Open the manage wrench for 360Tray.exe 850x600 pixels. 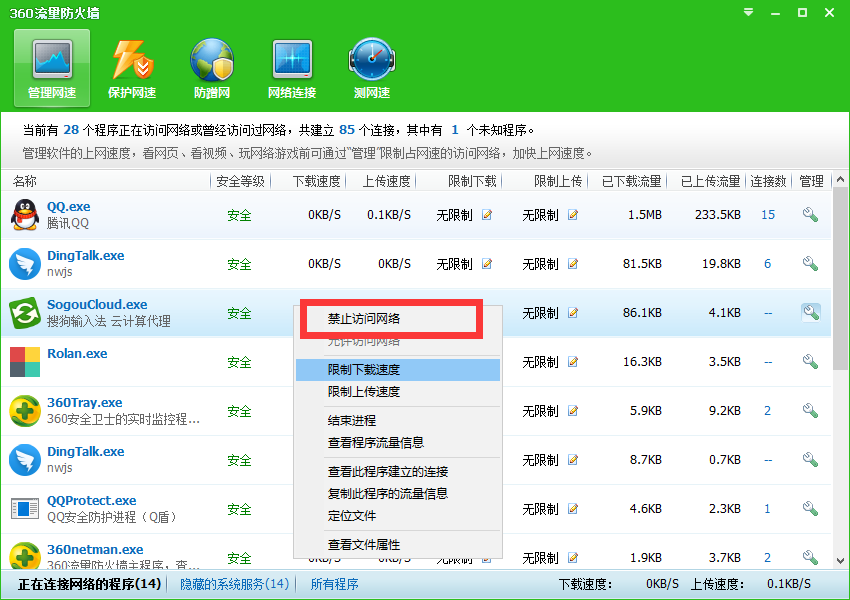(810, 411)
